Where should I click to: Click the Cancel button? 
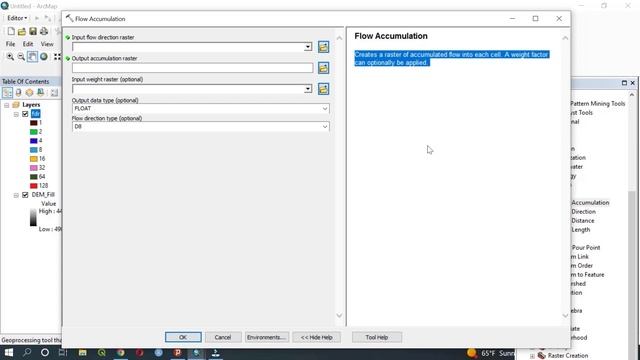tap(222, 337)
